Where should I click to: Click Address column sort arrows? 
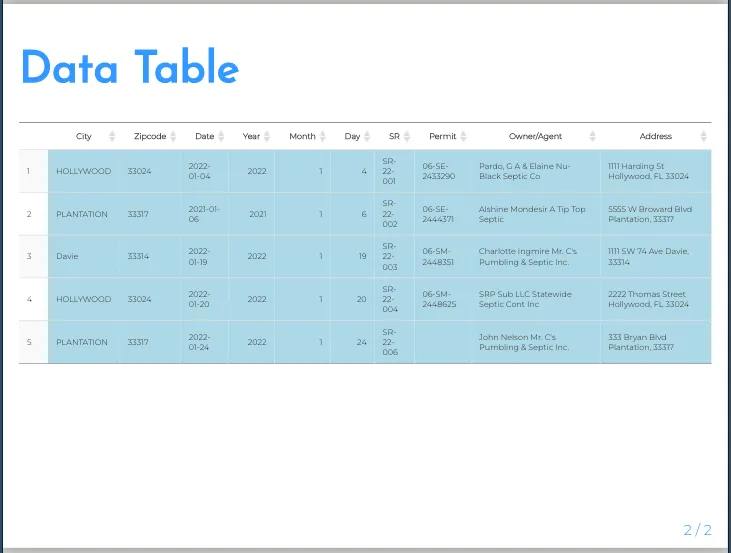tap(703, 136)
